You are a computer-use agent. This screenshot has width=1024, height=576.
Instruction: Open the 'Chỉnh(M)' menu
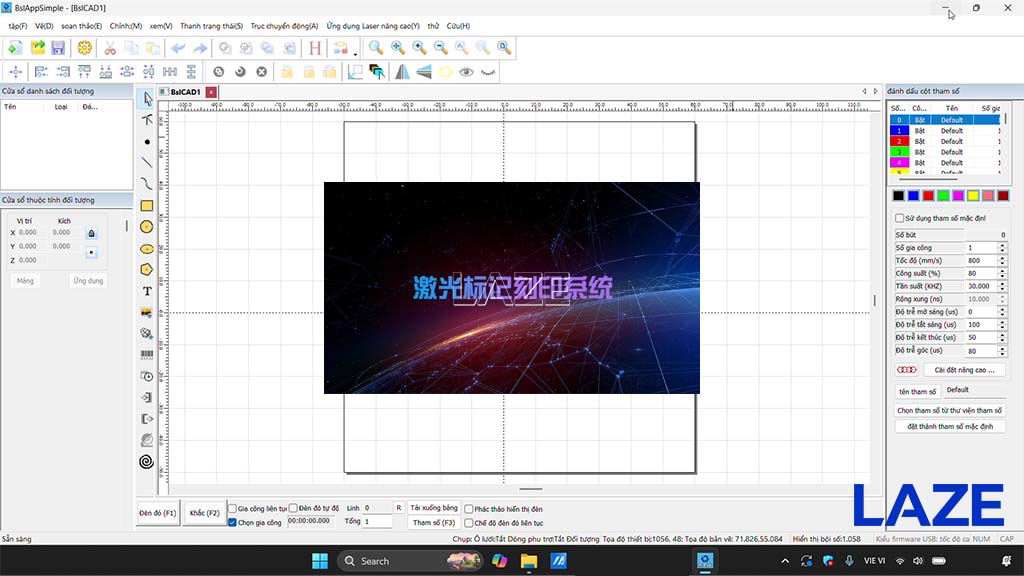pyautogui.click(x=125, y=26)
